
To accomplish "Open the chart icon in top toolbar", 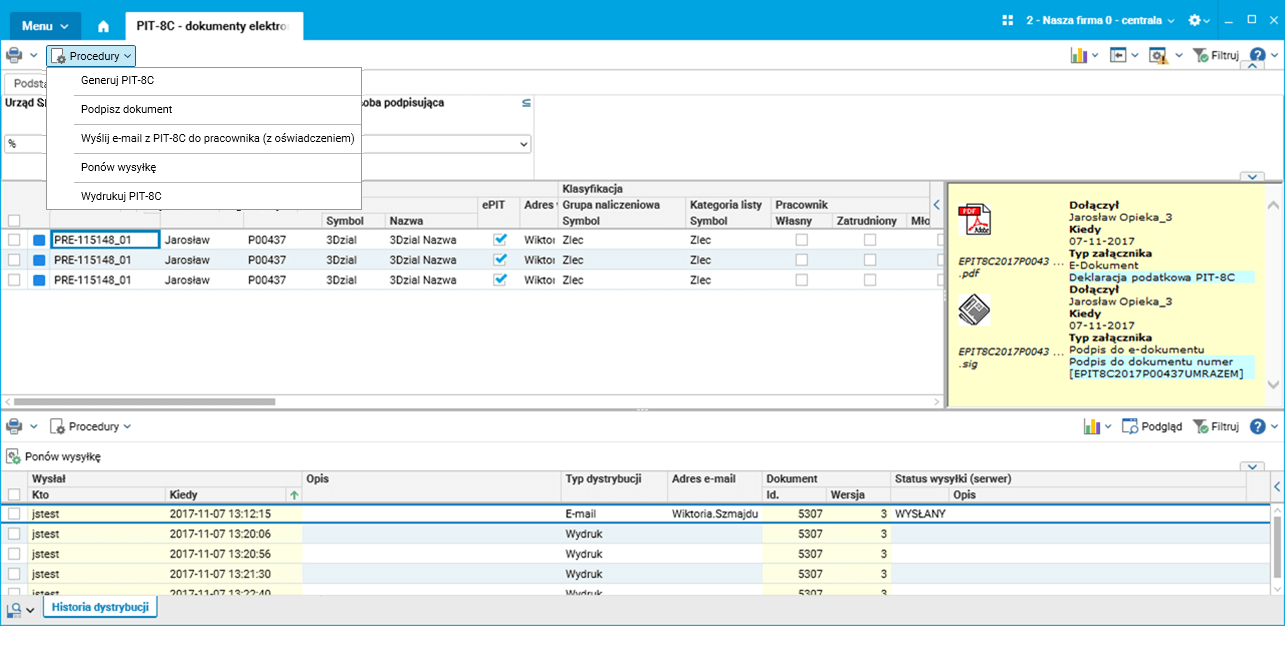I will [x=1079, y=56].
